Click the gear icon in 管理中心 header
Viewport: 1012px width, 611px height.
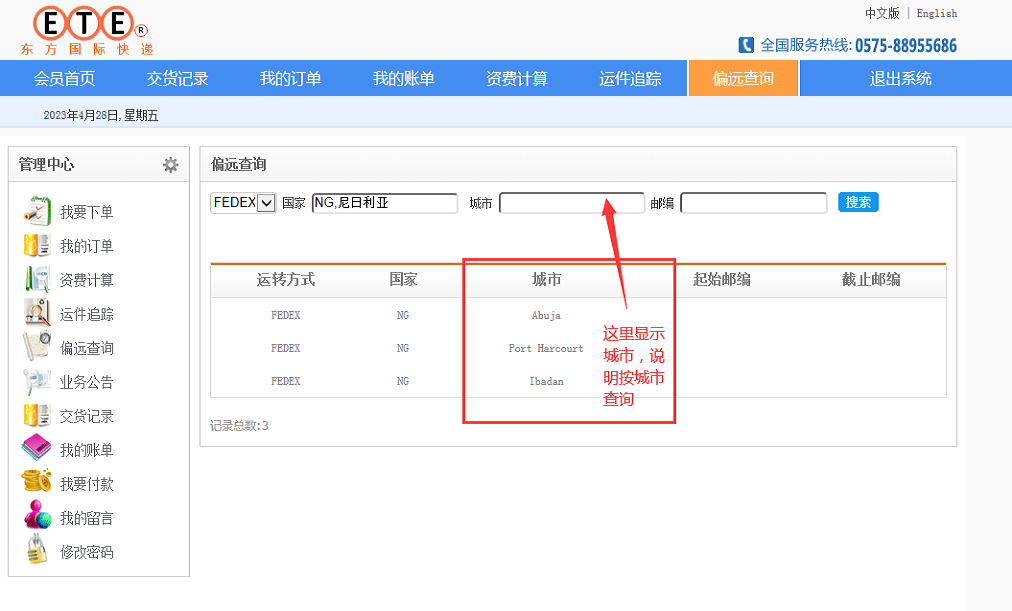point(170,165)
